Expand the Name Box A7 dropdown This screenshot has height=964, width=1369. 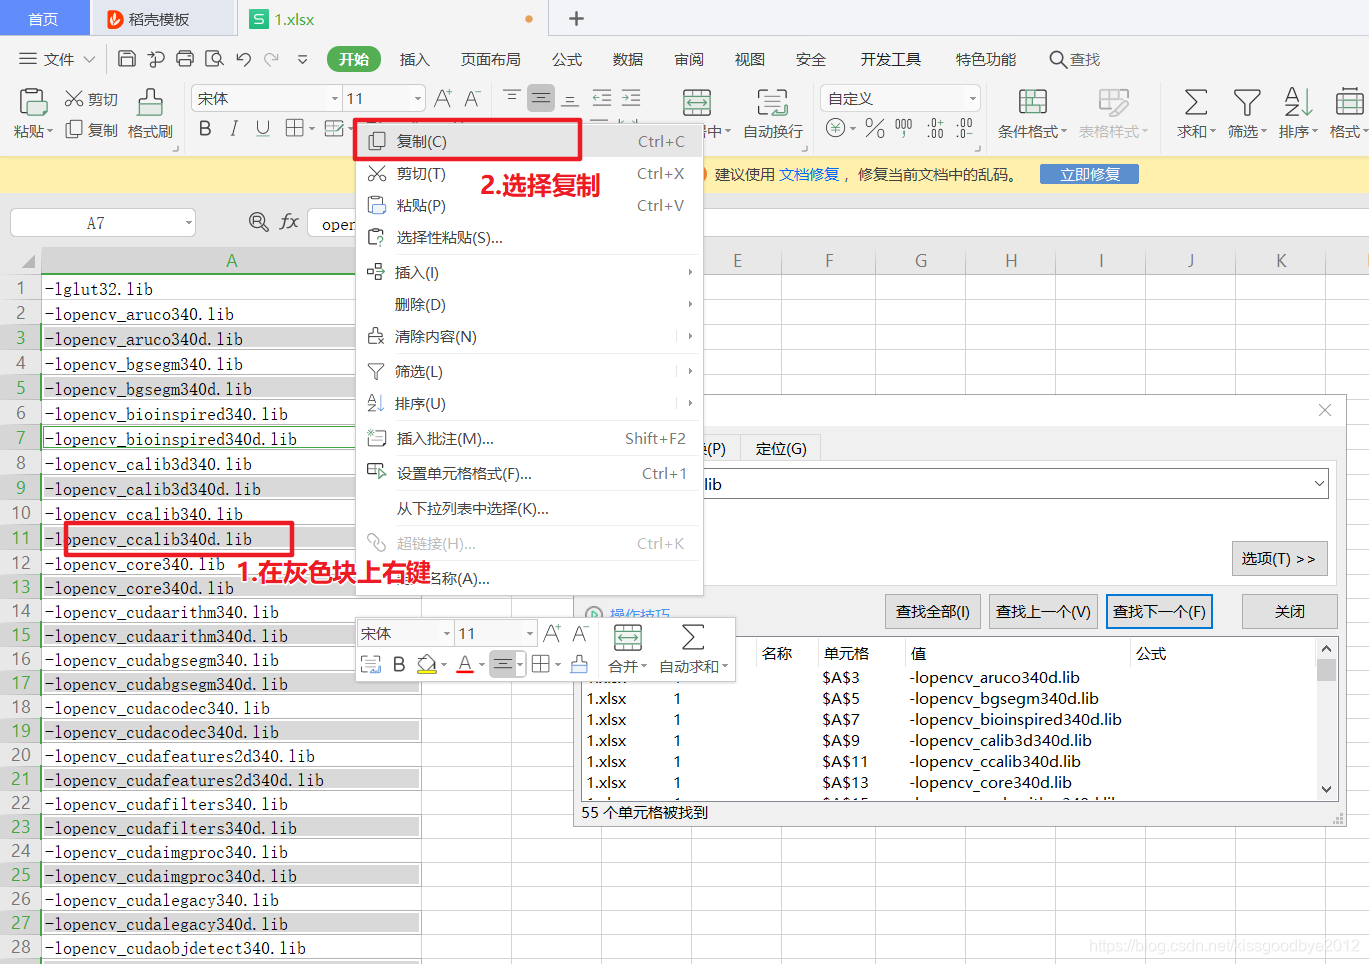point(188,223)
